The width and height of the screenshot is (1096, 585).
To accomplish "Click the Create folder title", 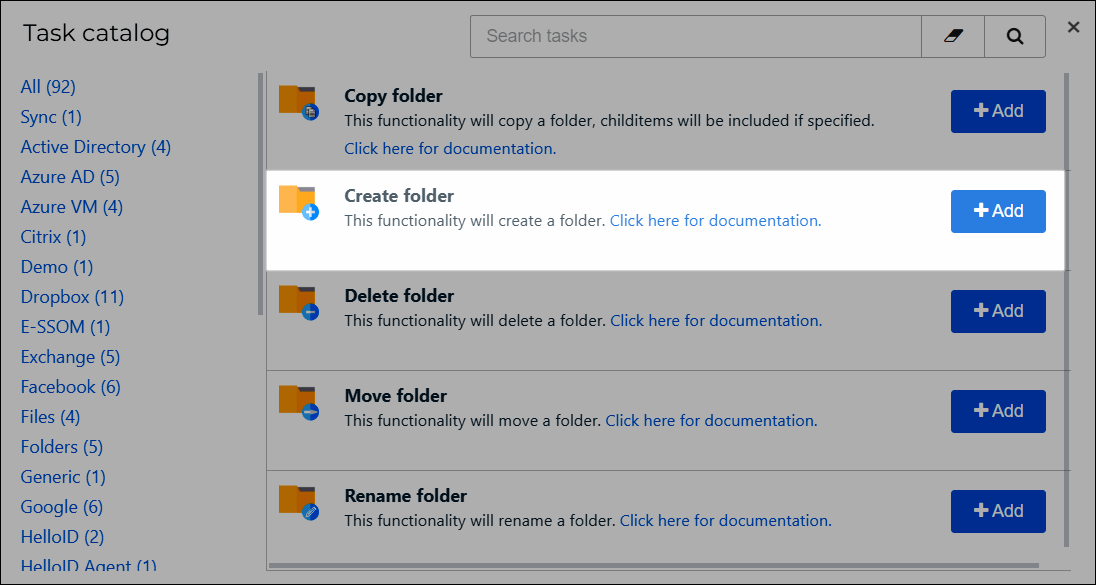I will tap(399, 196).
